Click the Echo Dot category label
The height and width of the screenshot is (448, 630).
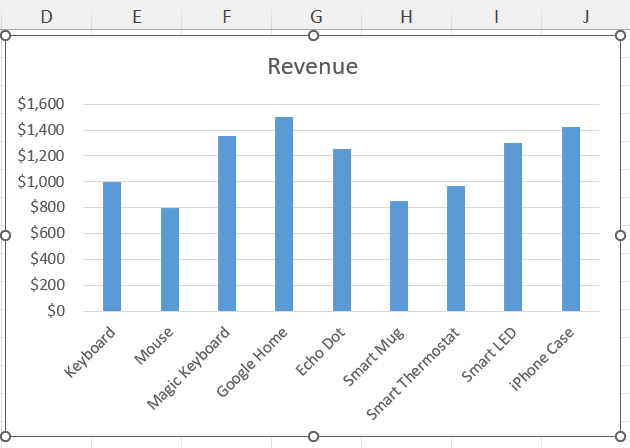point(320,352)
